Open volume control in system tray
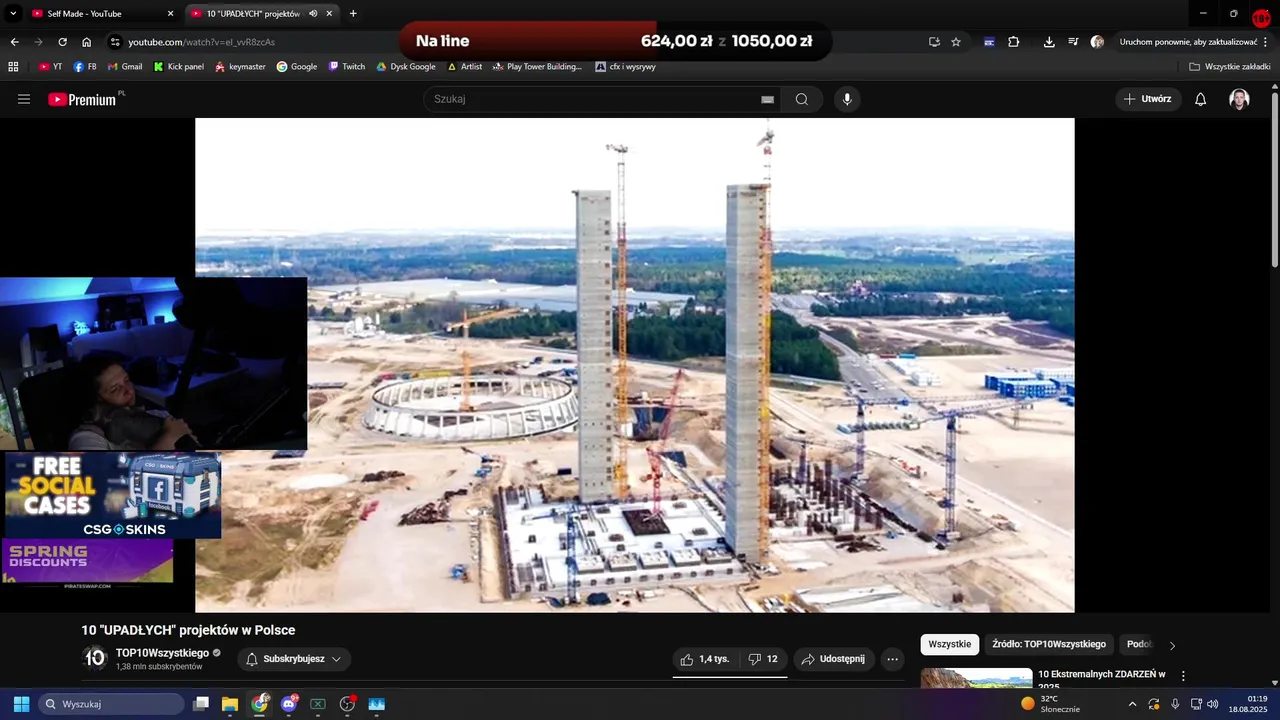Image resolution: width=1280 pixels, height=720 pixels. [x=1213, y=704]
